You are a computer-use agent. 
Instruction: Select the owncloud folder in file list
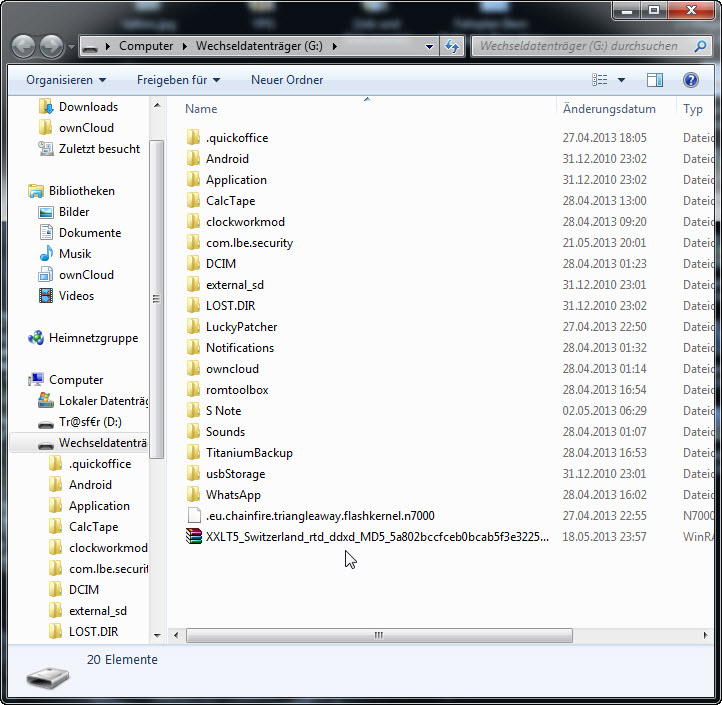pyautogui.click(x=232, y=369)
